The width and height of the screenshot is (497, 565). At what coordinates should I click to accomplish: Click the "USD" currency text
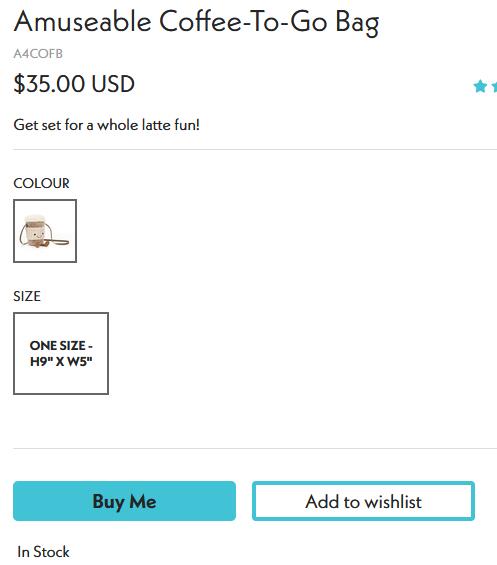113,84
